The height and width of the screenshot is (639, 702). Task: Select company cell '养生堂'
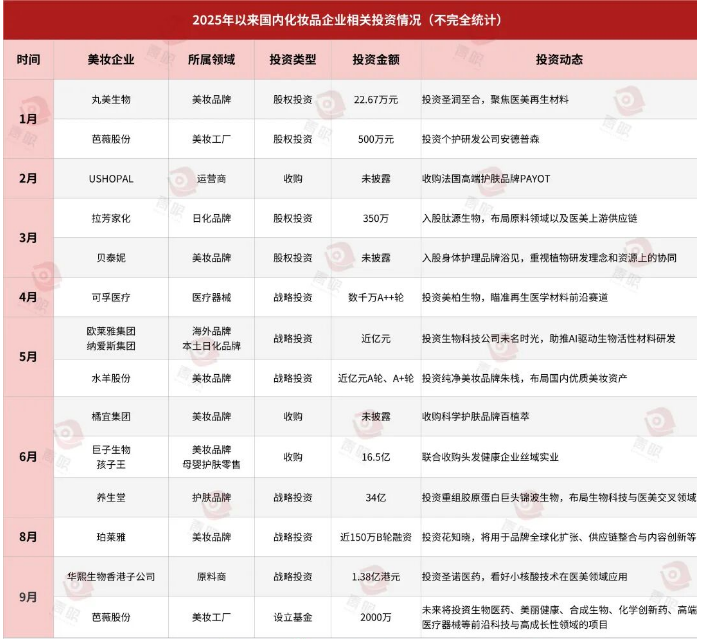pyautogui.click(x=111, y=497)
